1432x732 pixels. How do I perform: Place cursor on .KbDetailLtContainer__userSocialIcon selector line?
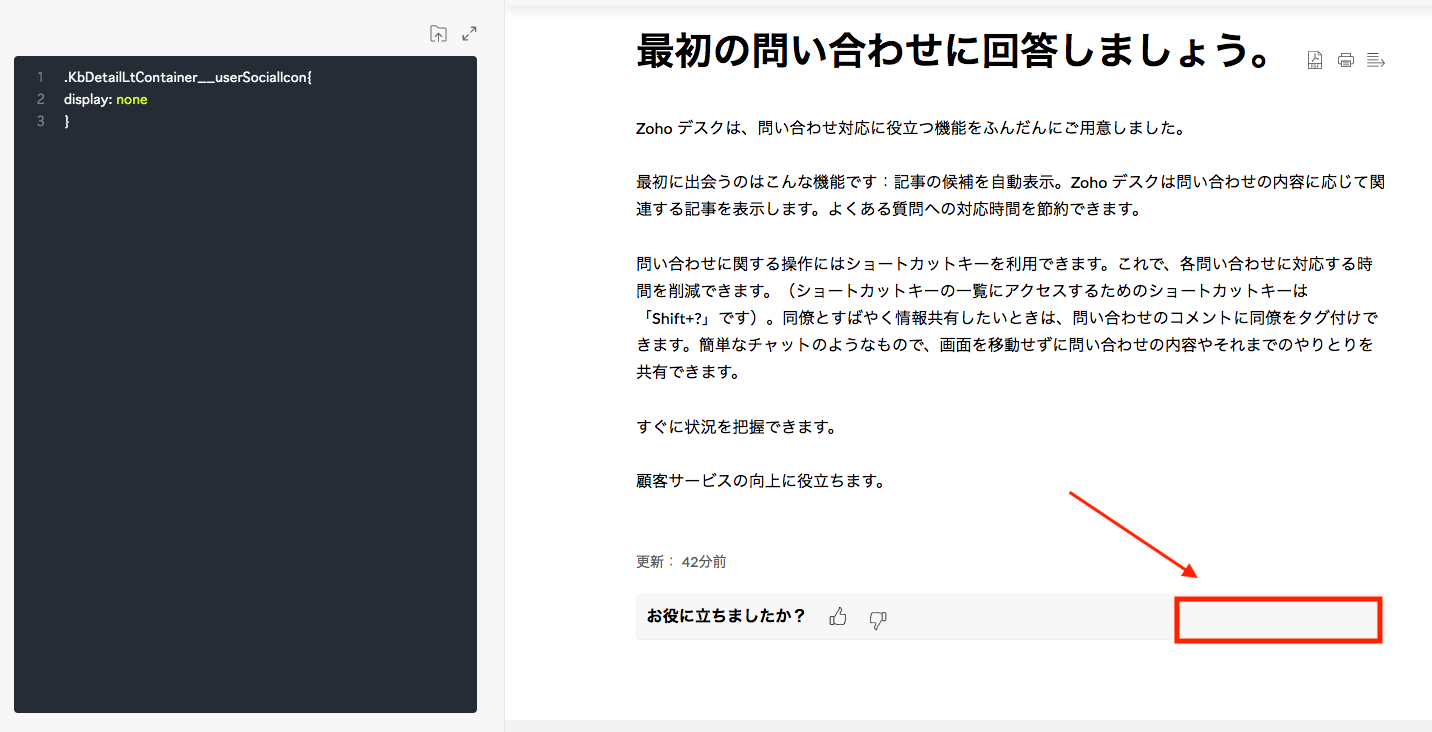(188, 77)
